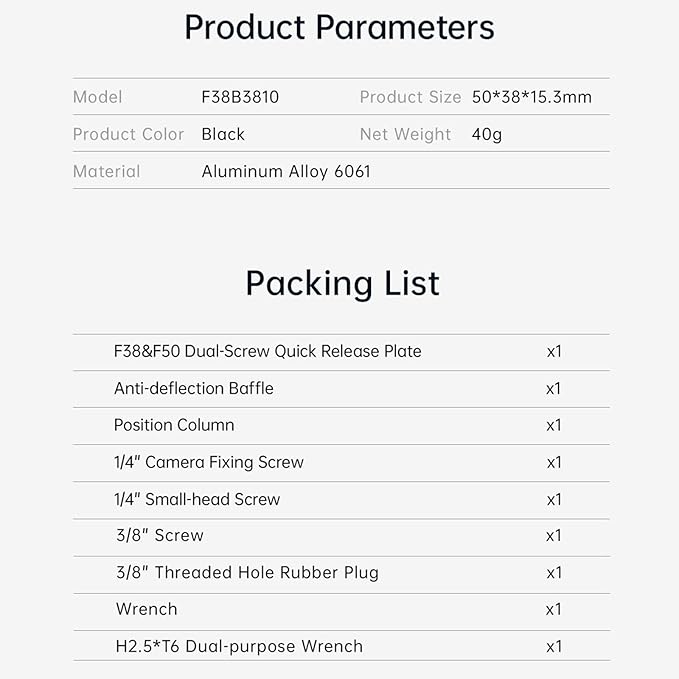Click the Anti-deflection Baffle item
Screen dimensions: 679x679
click(x=194, y=388)
